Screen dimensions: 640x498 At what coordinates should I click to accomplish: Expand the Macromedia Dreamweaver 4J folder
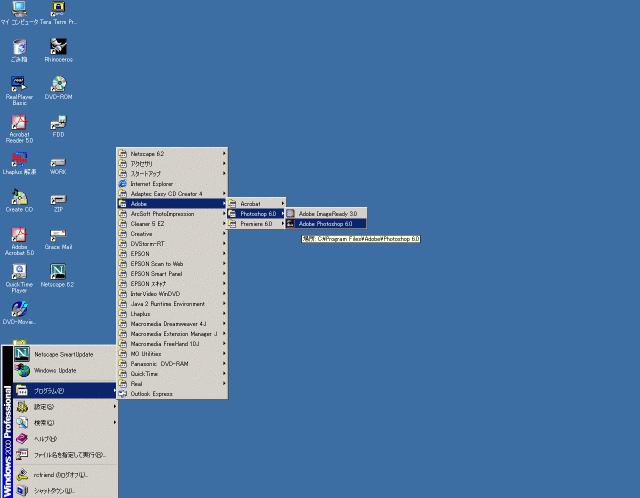[172, 324]
